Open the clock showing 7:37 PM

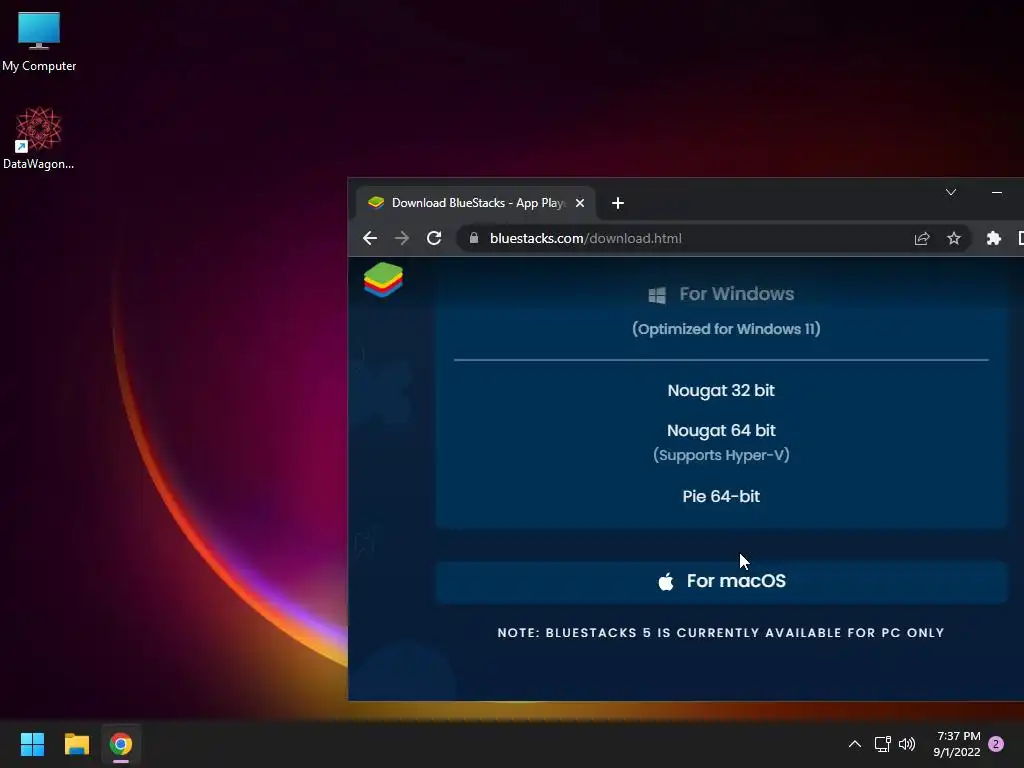pos(957,744)
